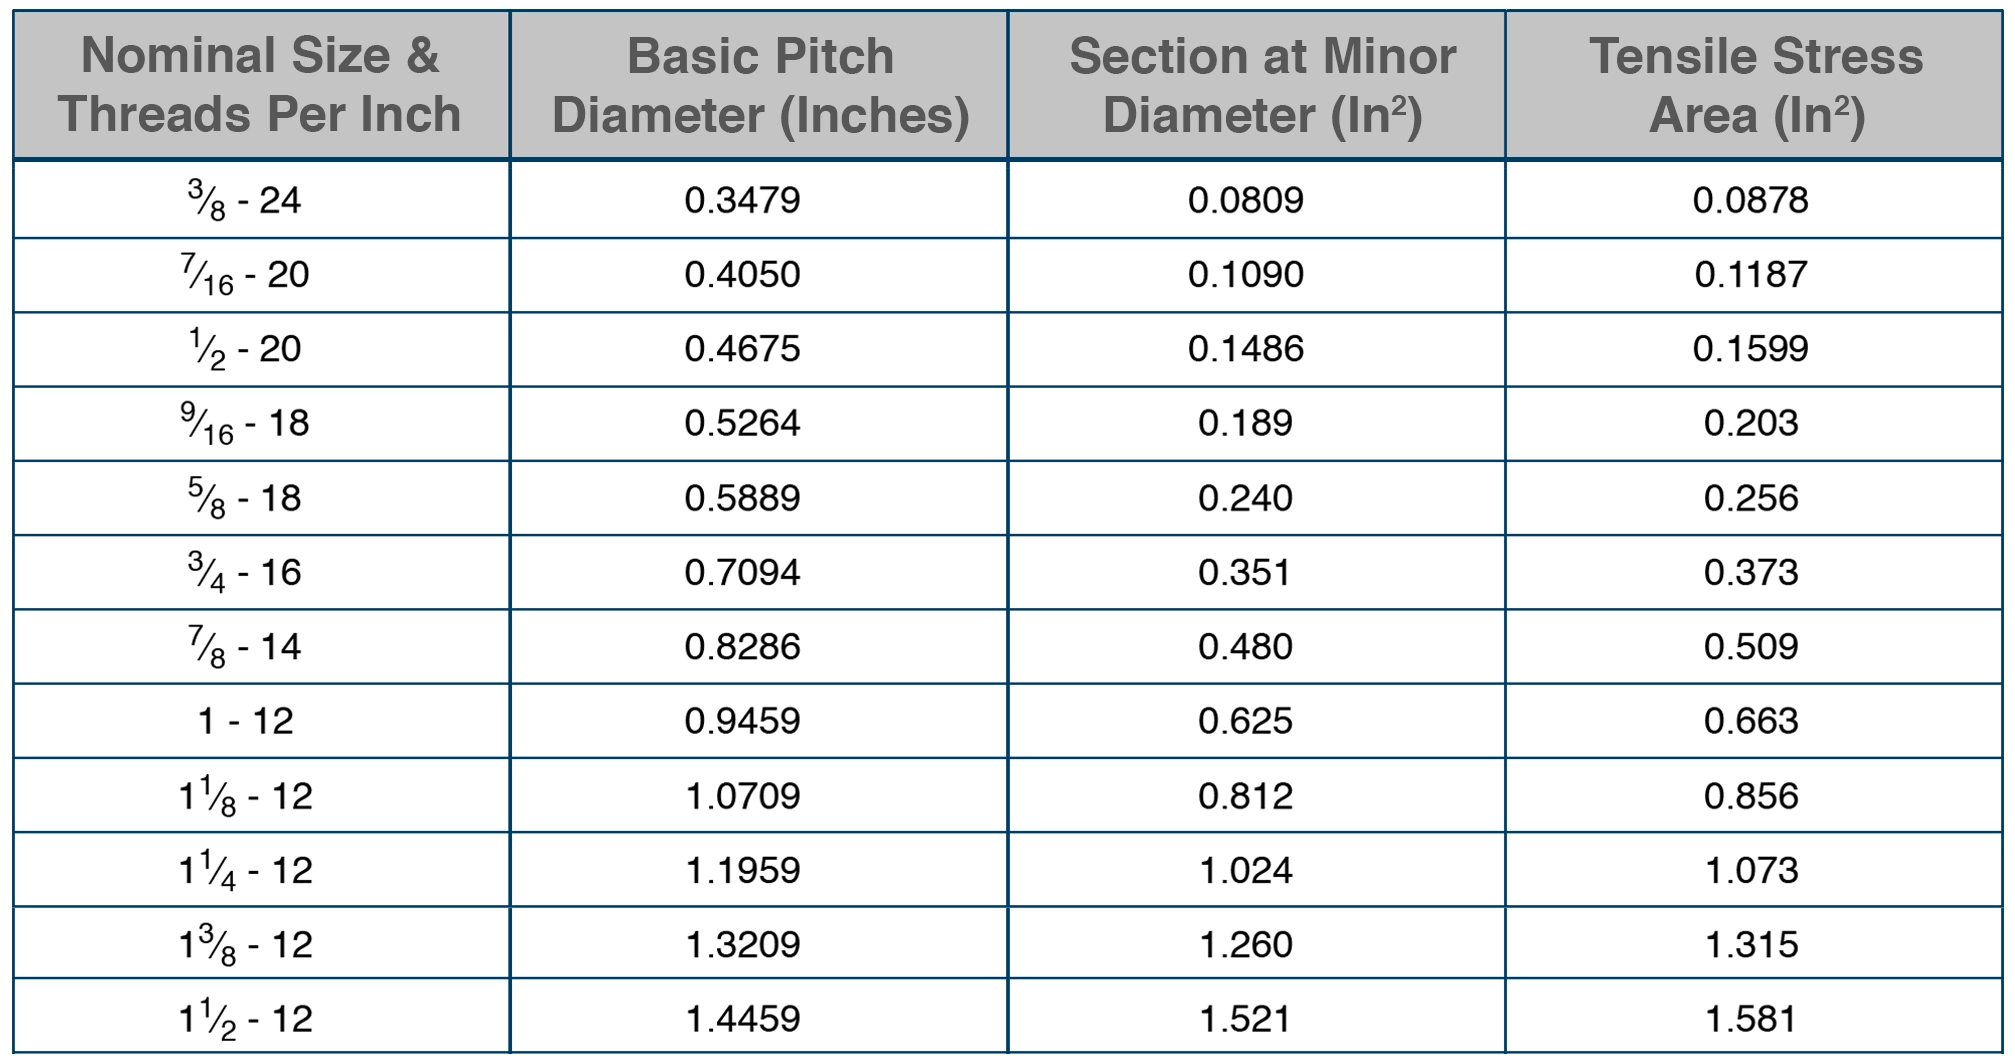Click the pitch diameter value 1.0709
The height and width of the screenshot is (1064, 2015).
pos(742,796)
